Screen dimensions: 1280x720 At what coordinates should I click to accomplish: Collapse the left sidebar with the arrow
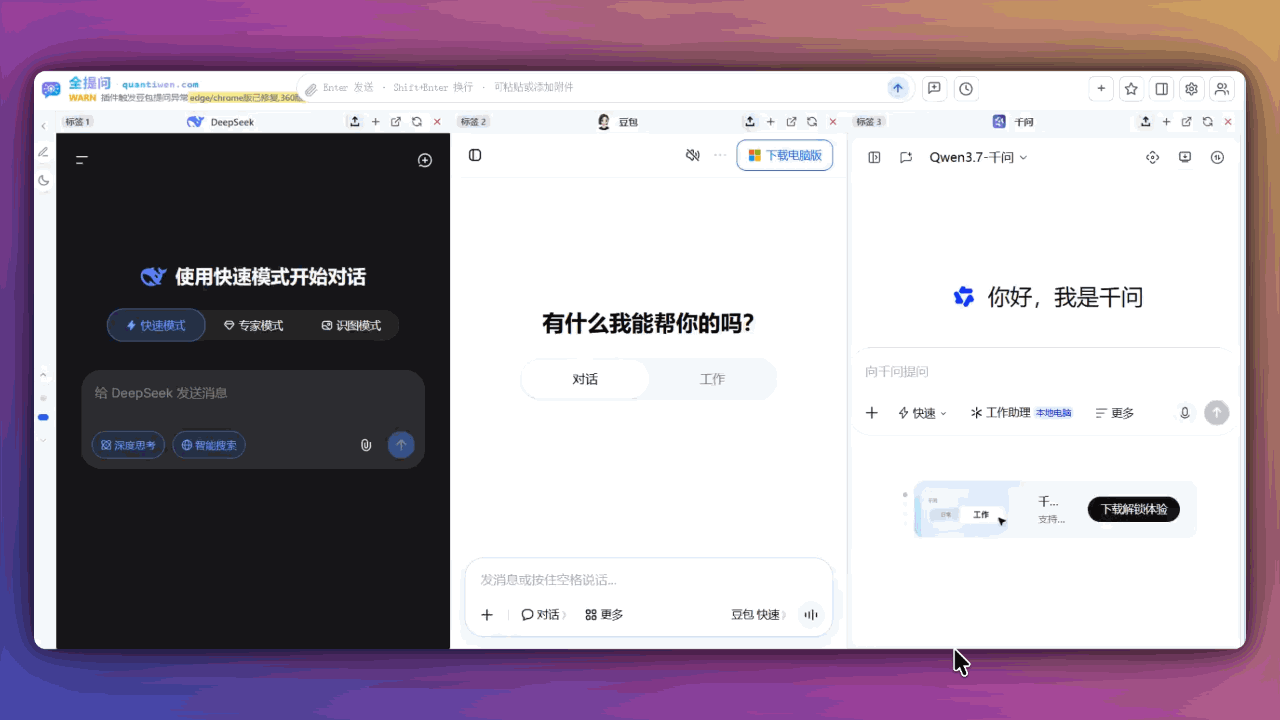click(x=43, y=126)
